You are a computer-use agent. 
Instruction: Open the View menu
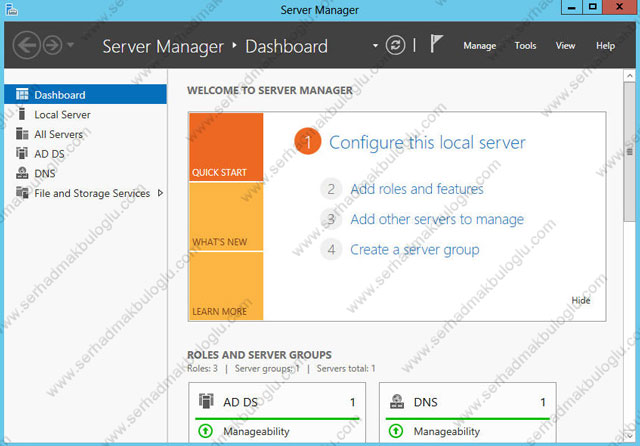565,46
